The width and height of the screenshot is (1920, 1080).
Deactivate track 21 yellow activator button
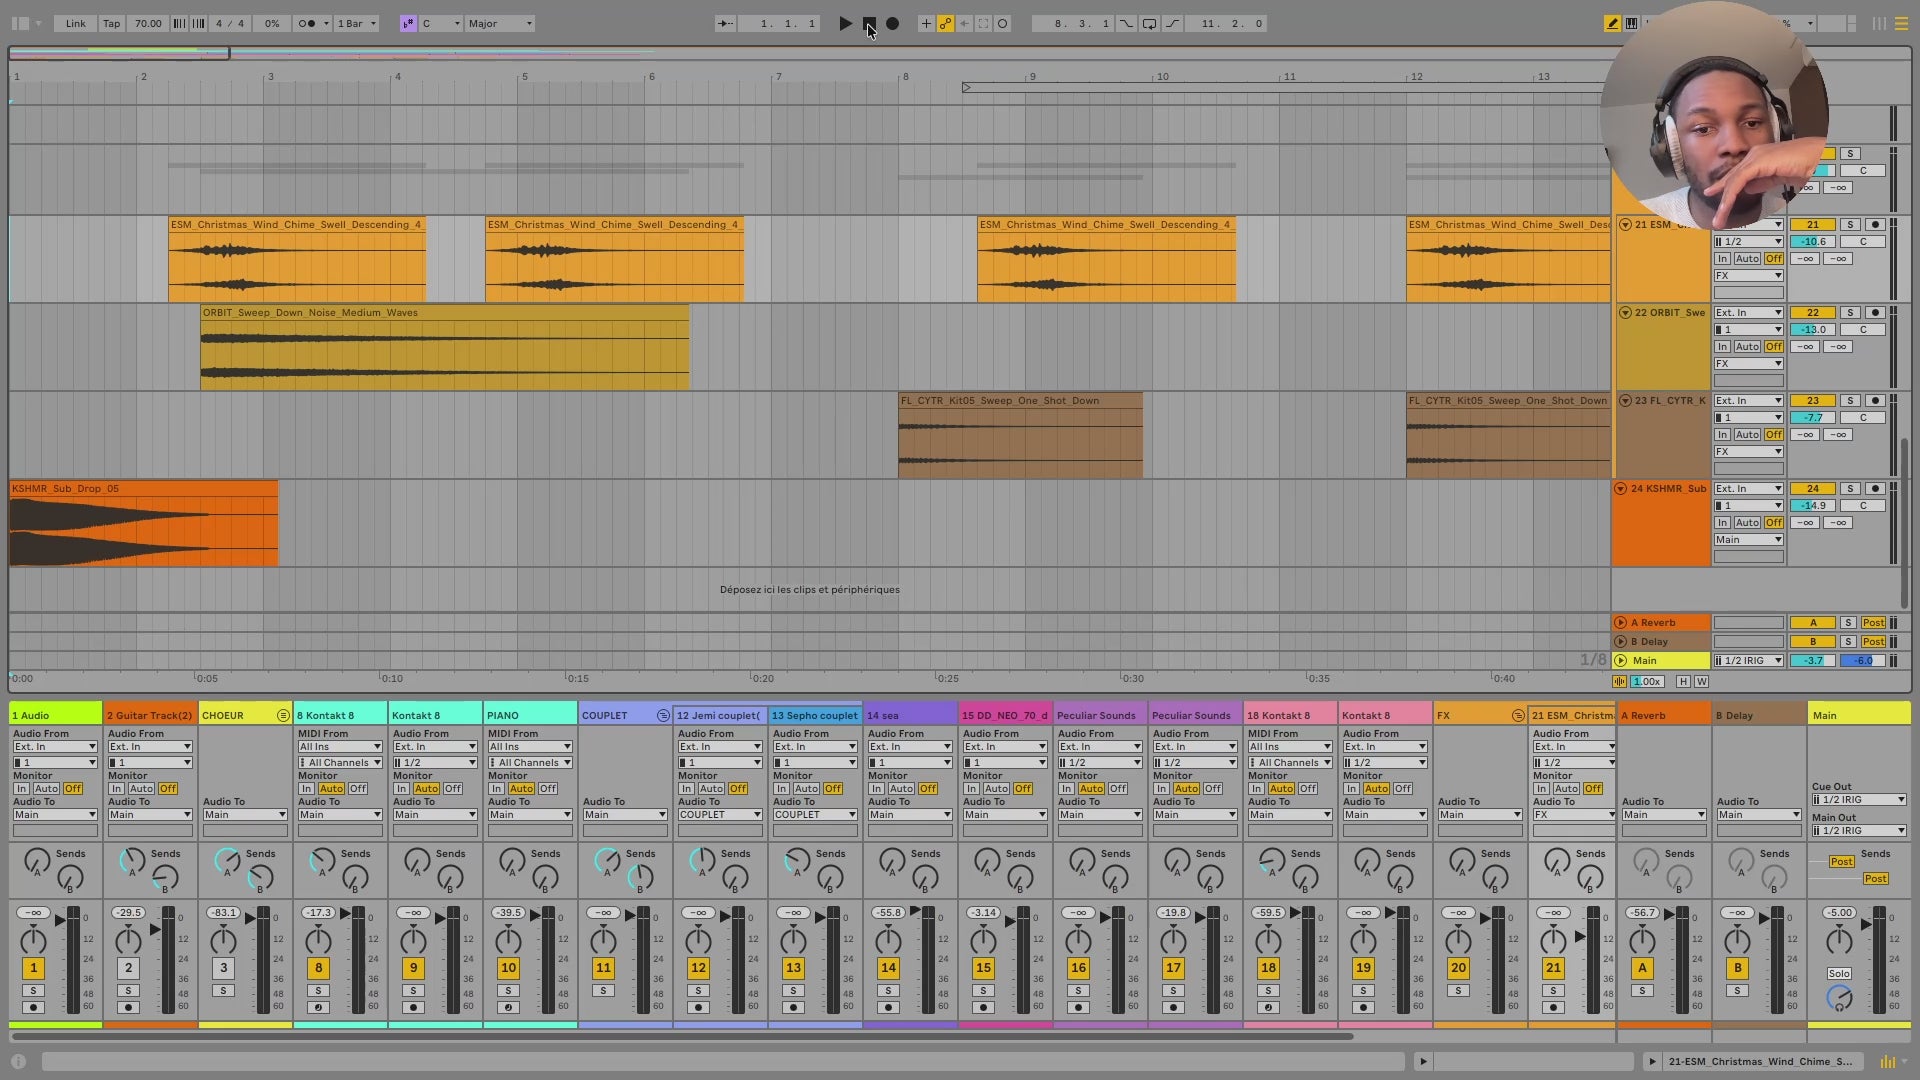[1812, 225]
